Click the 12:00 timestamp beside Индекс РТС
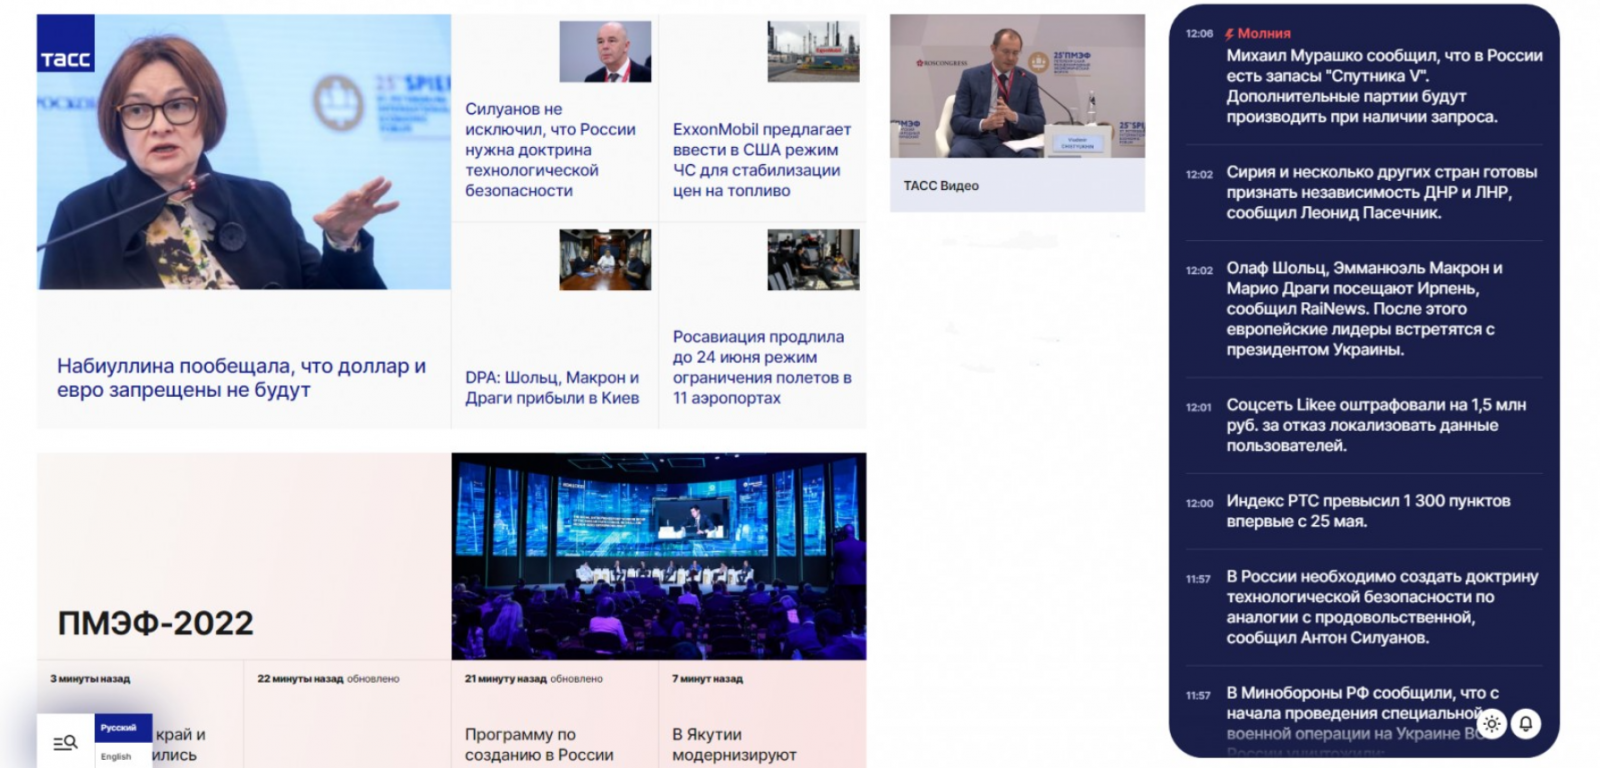 [1199, 503]
